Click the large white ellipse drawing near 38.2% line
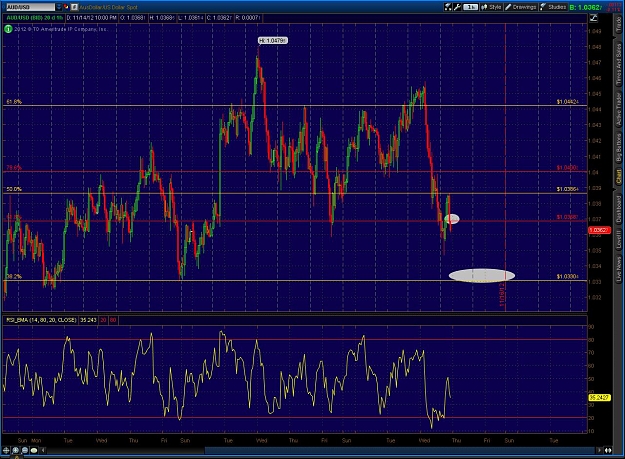The height and width of the screenshot is (459, 625). tap(482, 275)
